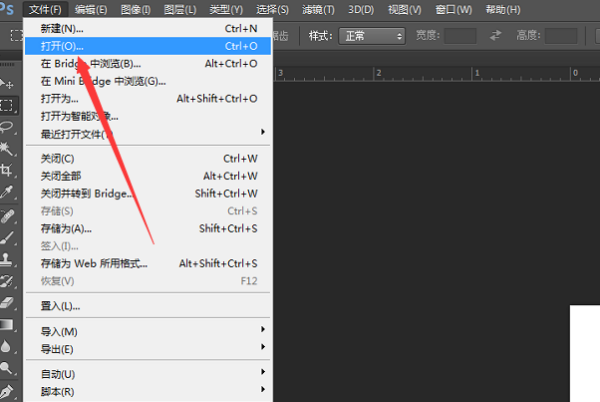Click the white canvas document area

coord(585,353)
